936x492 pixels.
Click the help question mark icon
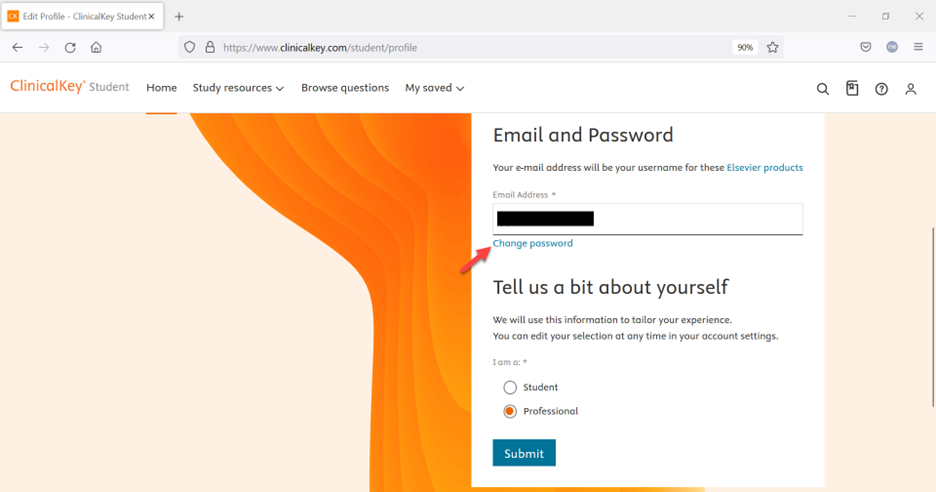(881, 89)
